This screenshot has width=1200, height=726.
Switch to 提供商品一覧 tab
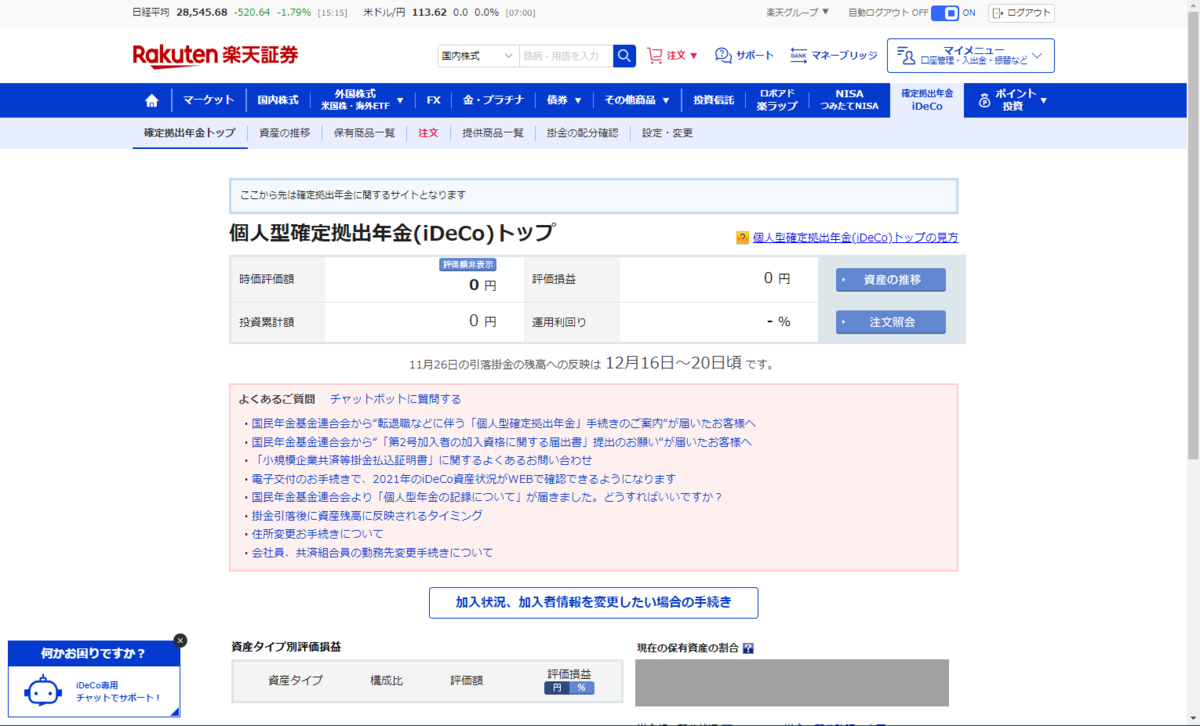(493, 133)
